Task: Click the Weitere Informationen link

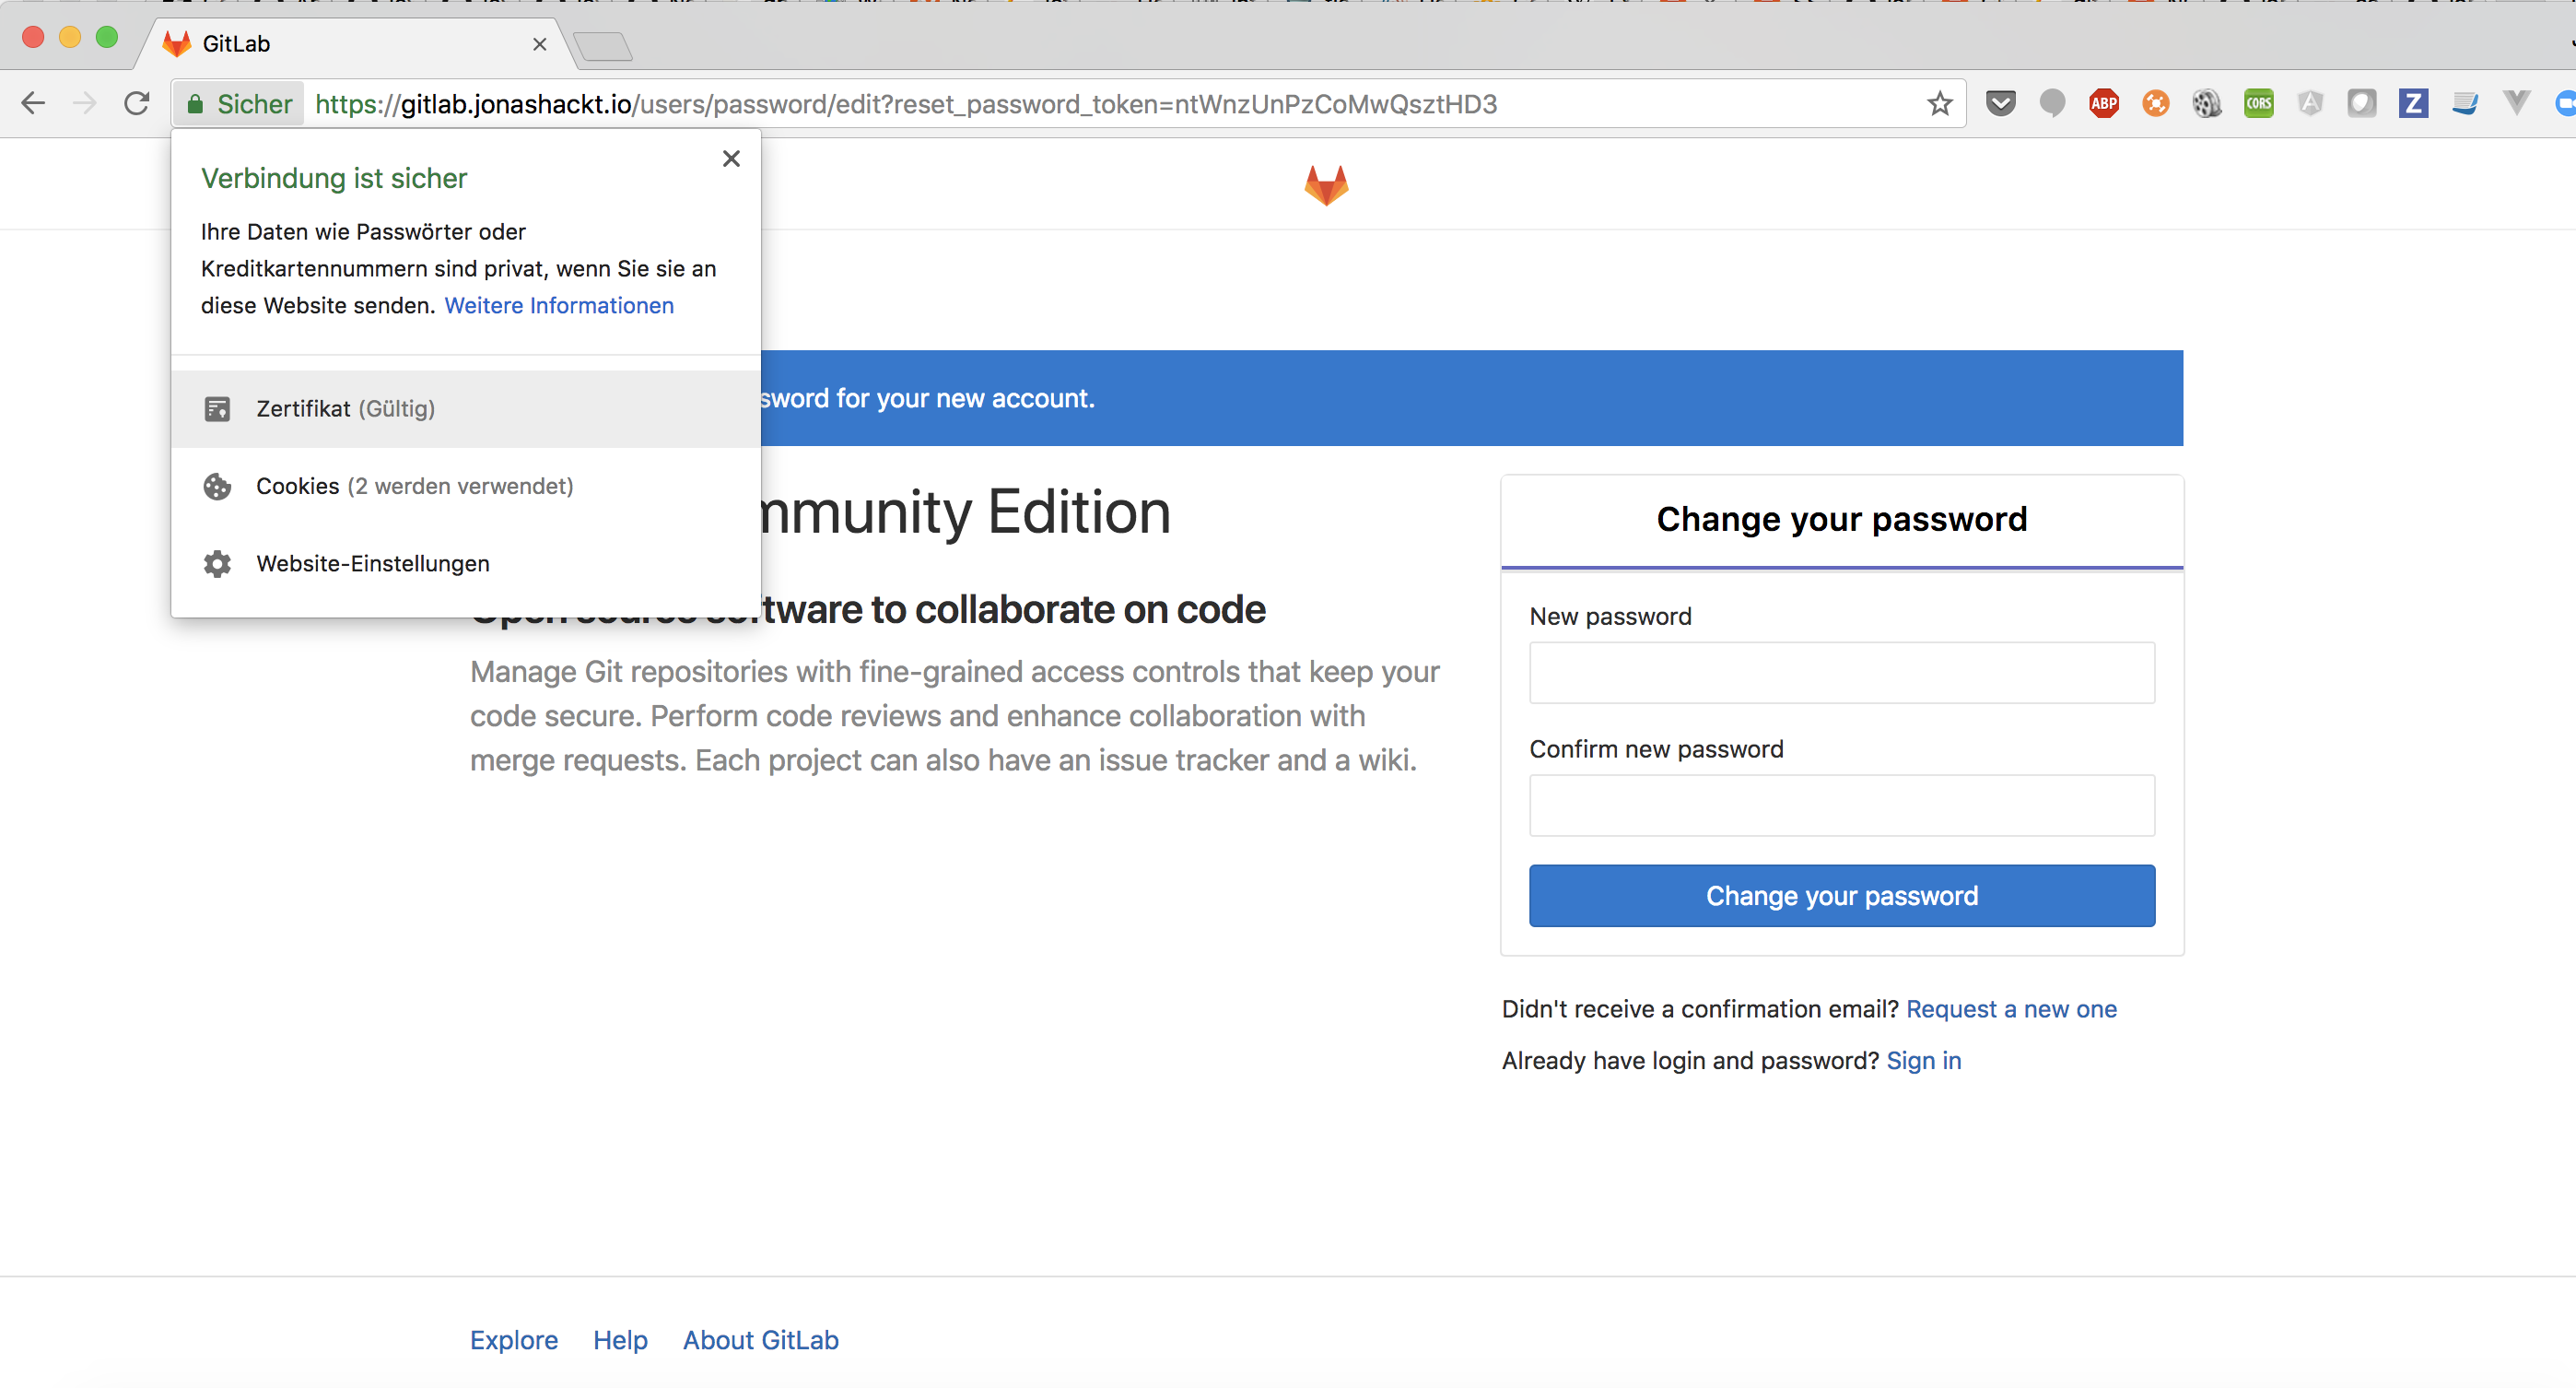Action: 558,305
